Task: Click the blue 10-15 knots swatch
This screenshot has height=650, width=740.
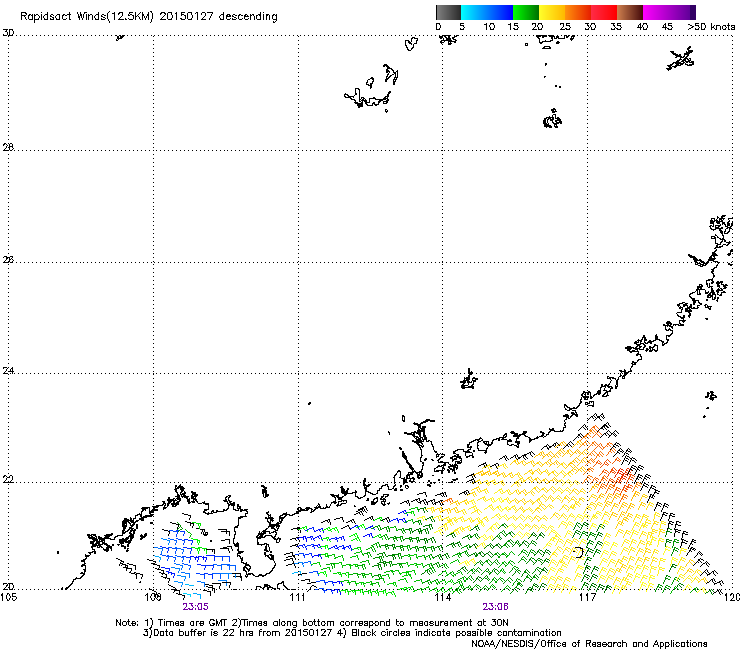Action: point(500,12)
